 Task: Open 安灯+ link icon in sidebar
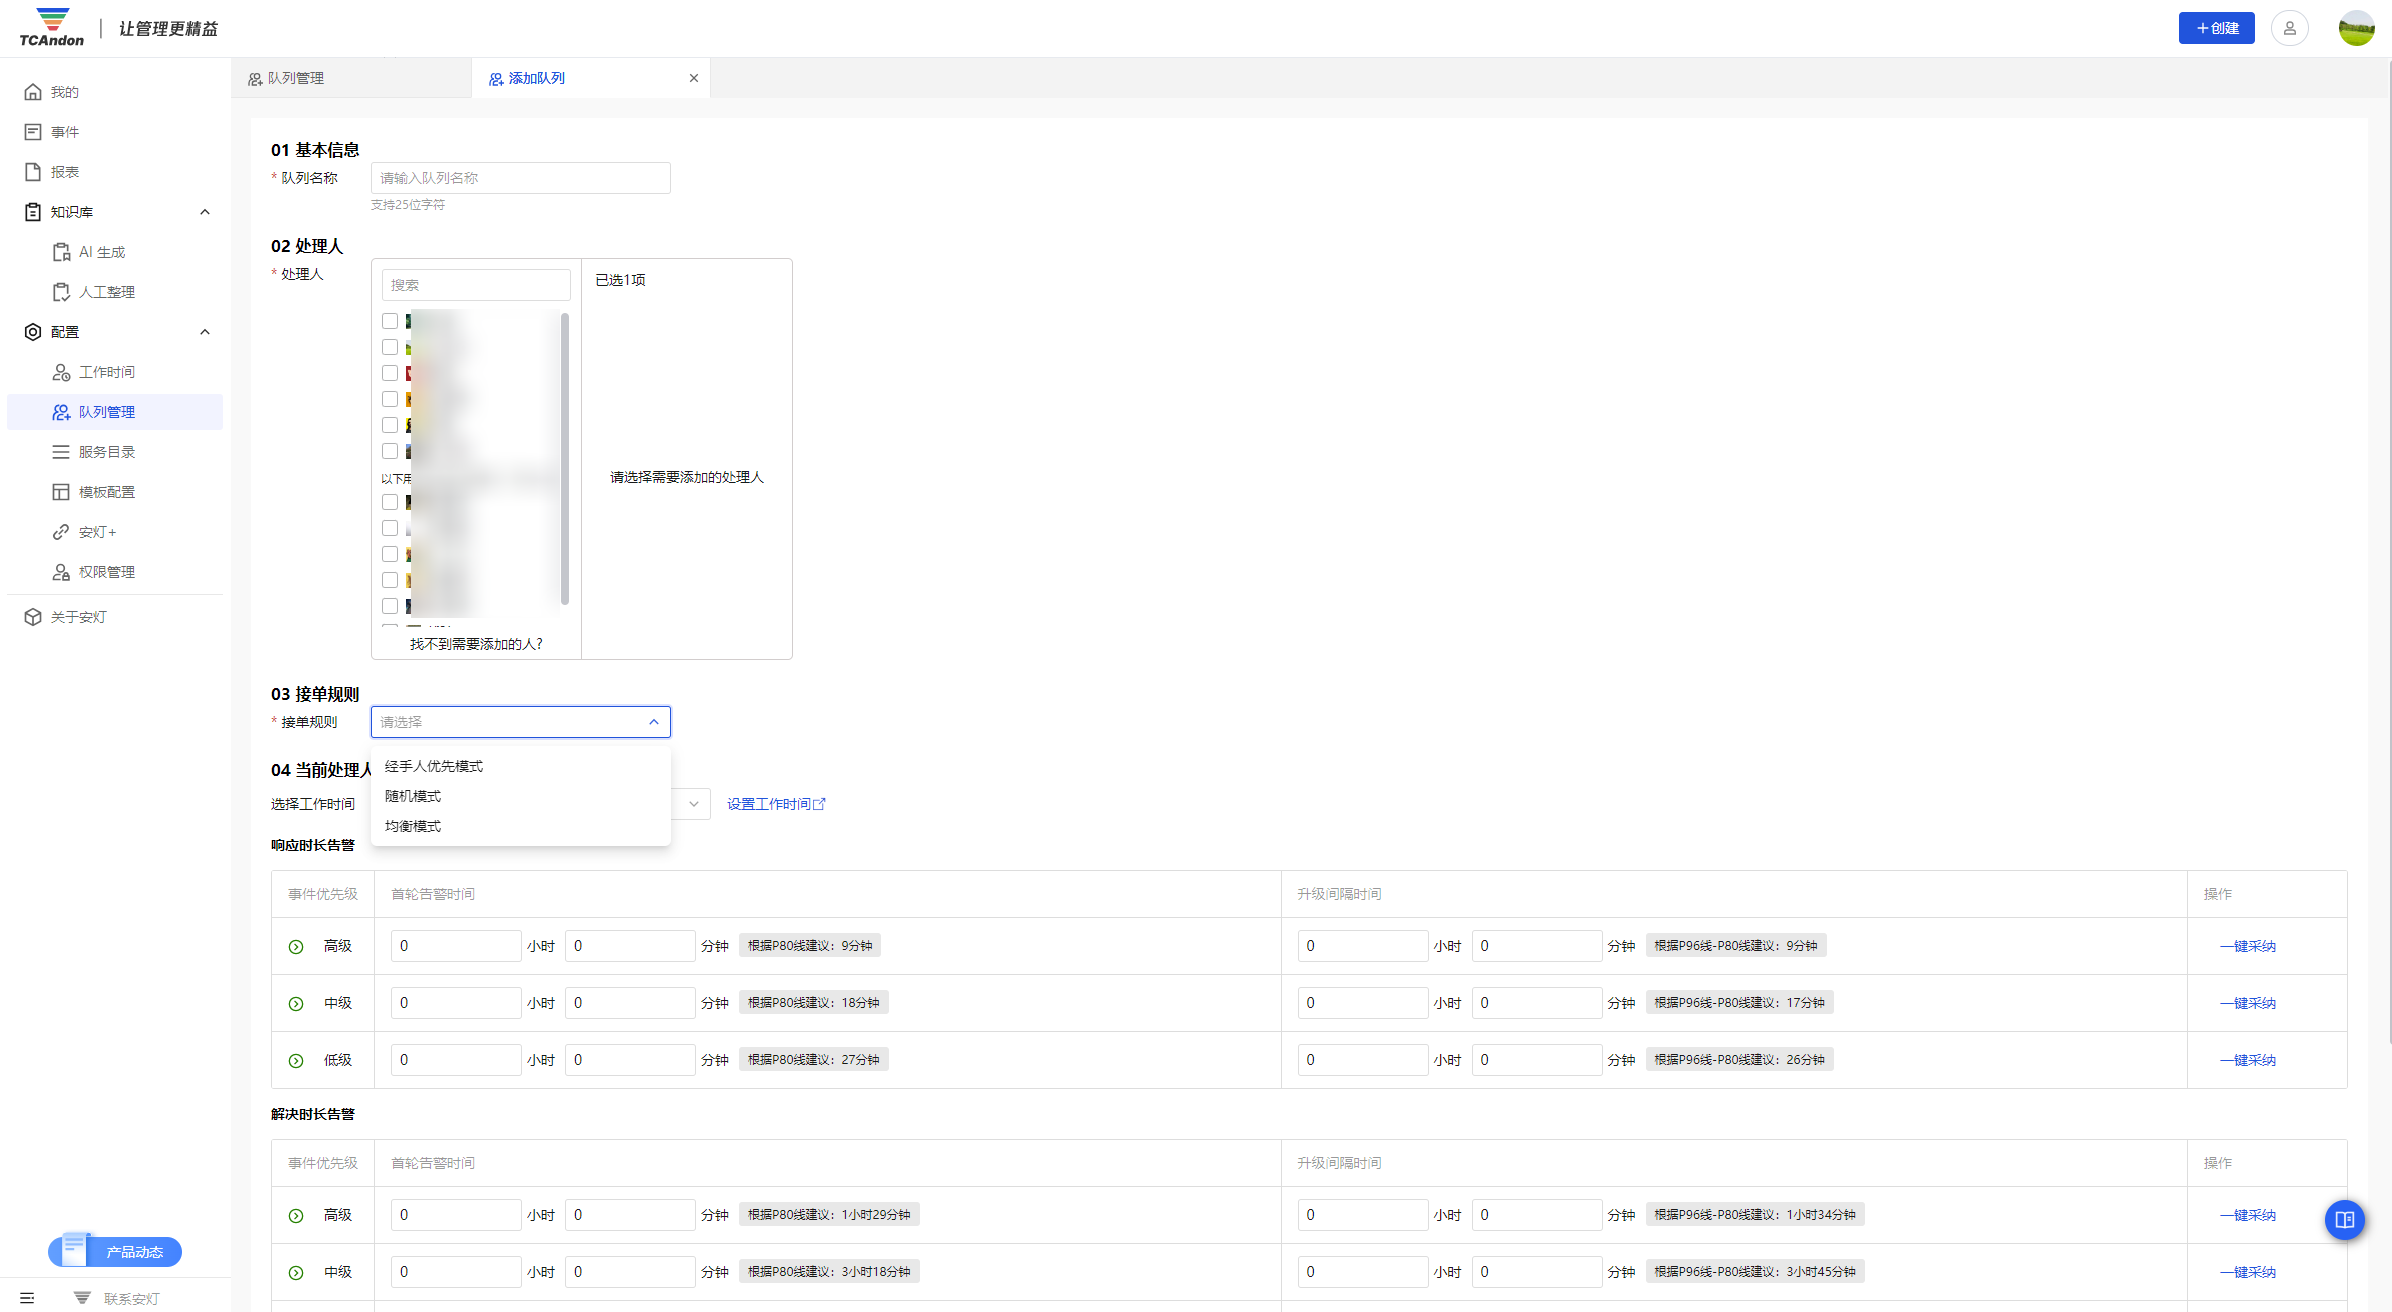click(x=61, y=532)
